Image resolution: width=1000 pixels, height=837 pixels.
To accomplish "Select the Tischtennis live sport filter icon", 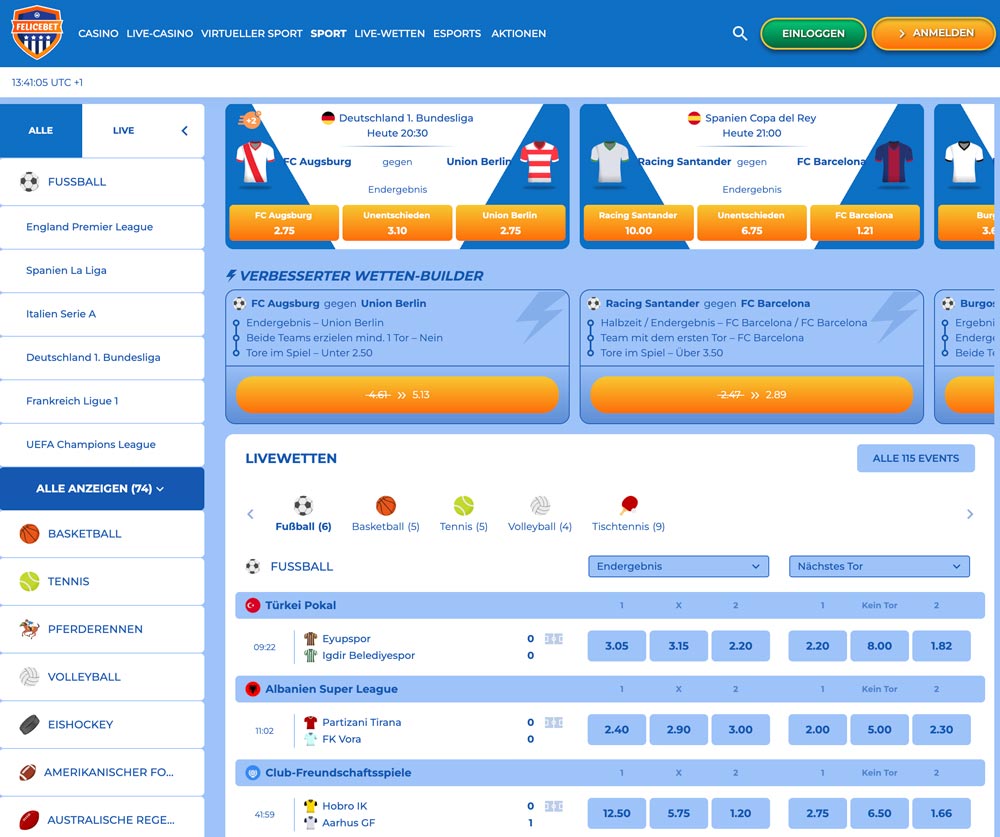I will click(x=628, y=505).
